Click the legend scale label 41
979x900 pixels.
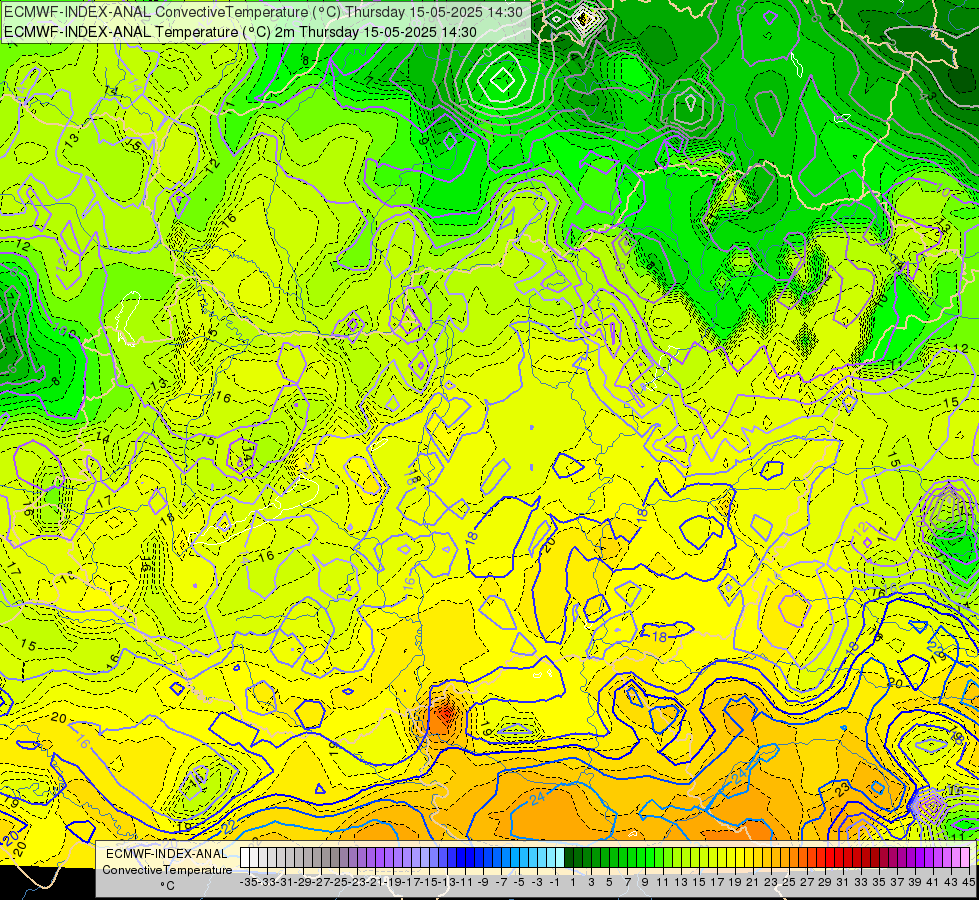[x=933, y=883]
